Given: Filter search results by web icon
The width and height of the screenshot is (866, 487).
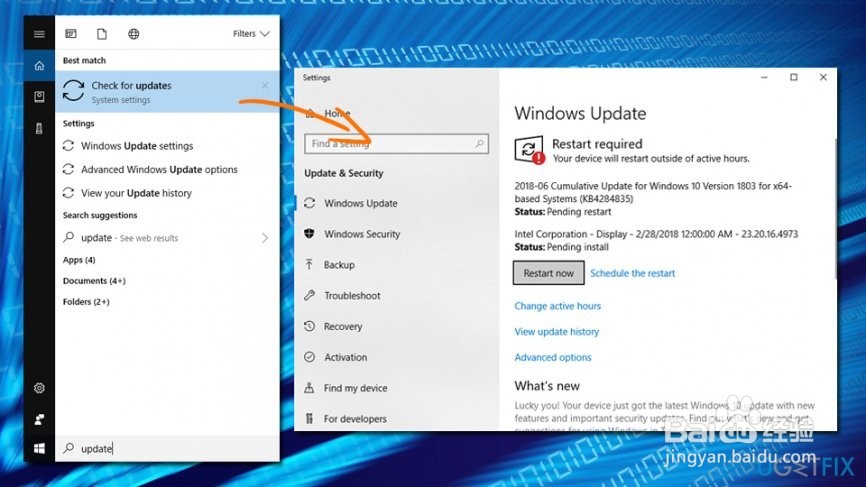Looking at the screenshot, I should click(134, 34).
